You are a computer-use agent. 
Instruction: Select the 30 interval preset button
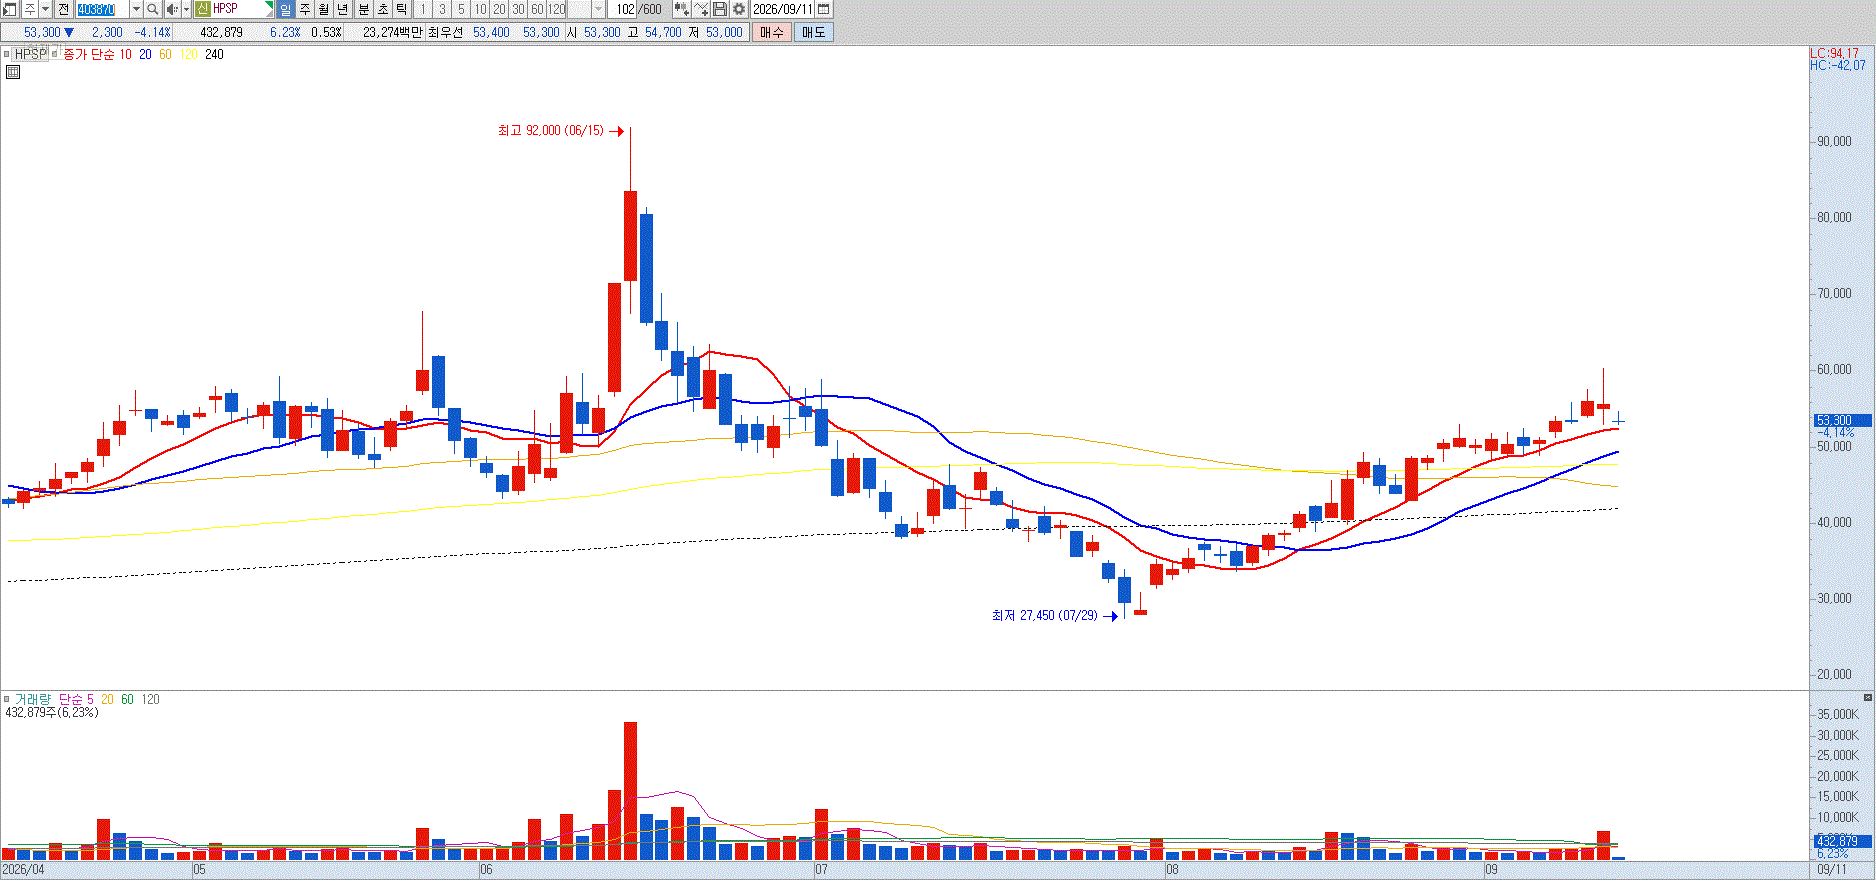coord(518,9)
